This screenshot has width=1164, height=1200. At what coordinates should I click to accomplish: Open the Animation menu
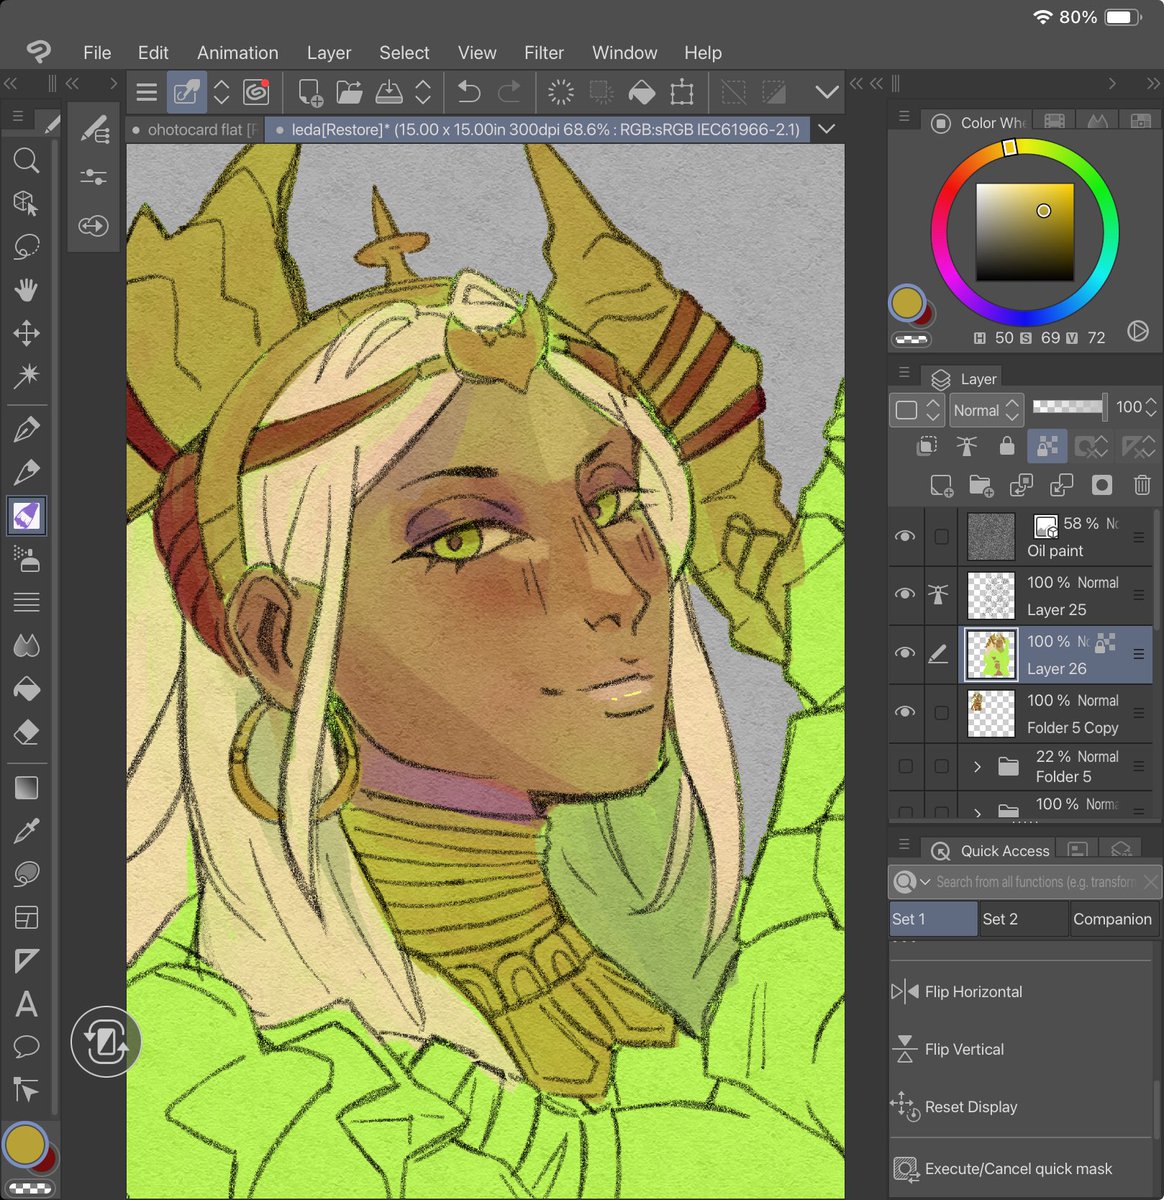click(238, 53)
